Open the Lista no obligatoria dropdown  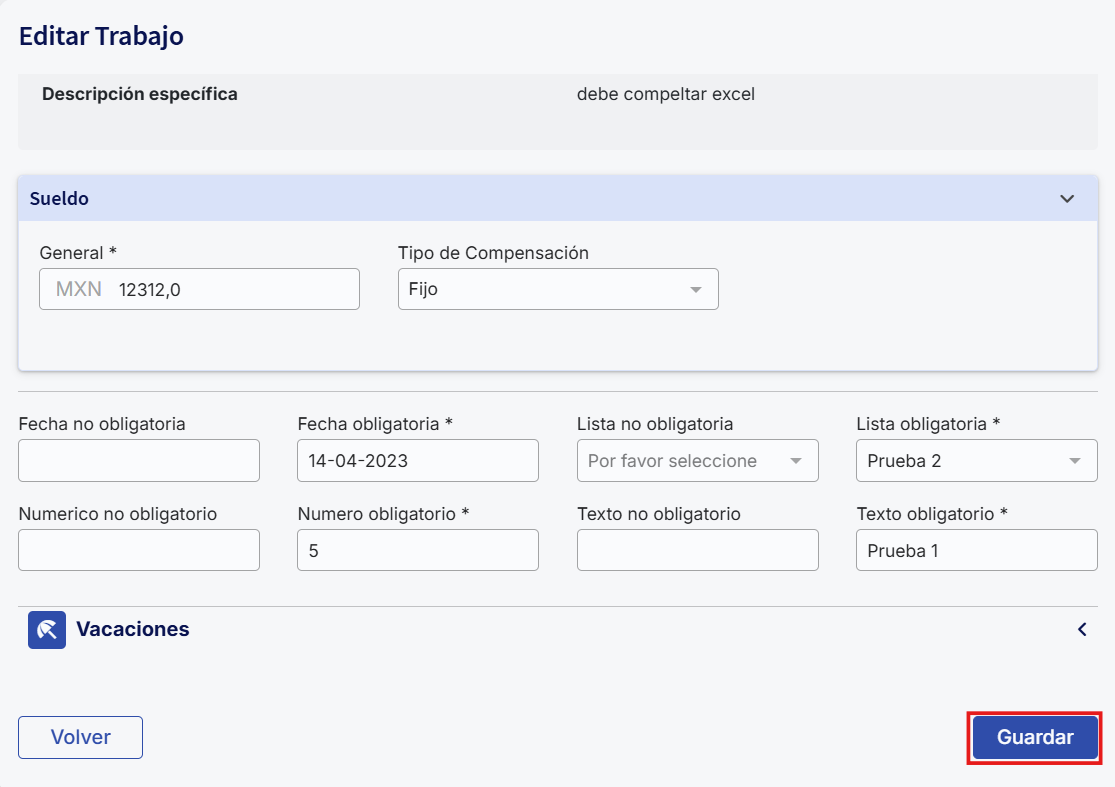[x=697, y=461]
